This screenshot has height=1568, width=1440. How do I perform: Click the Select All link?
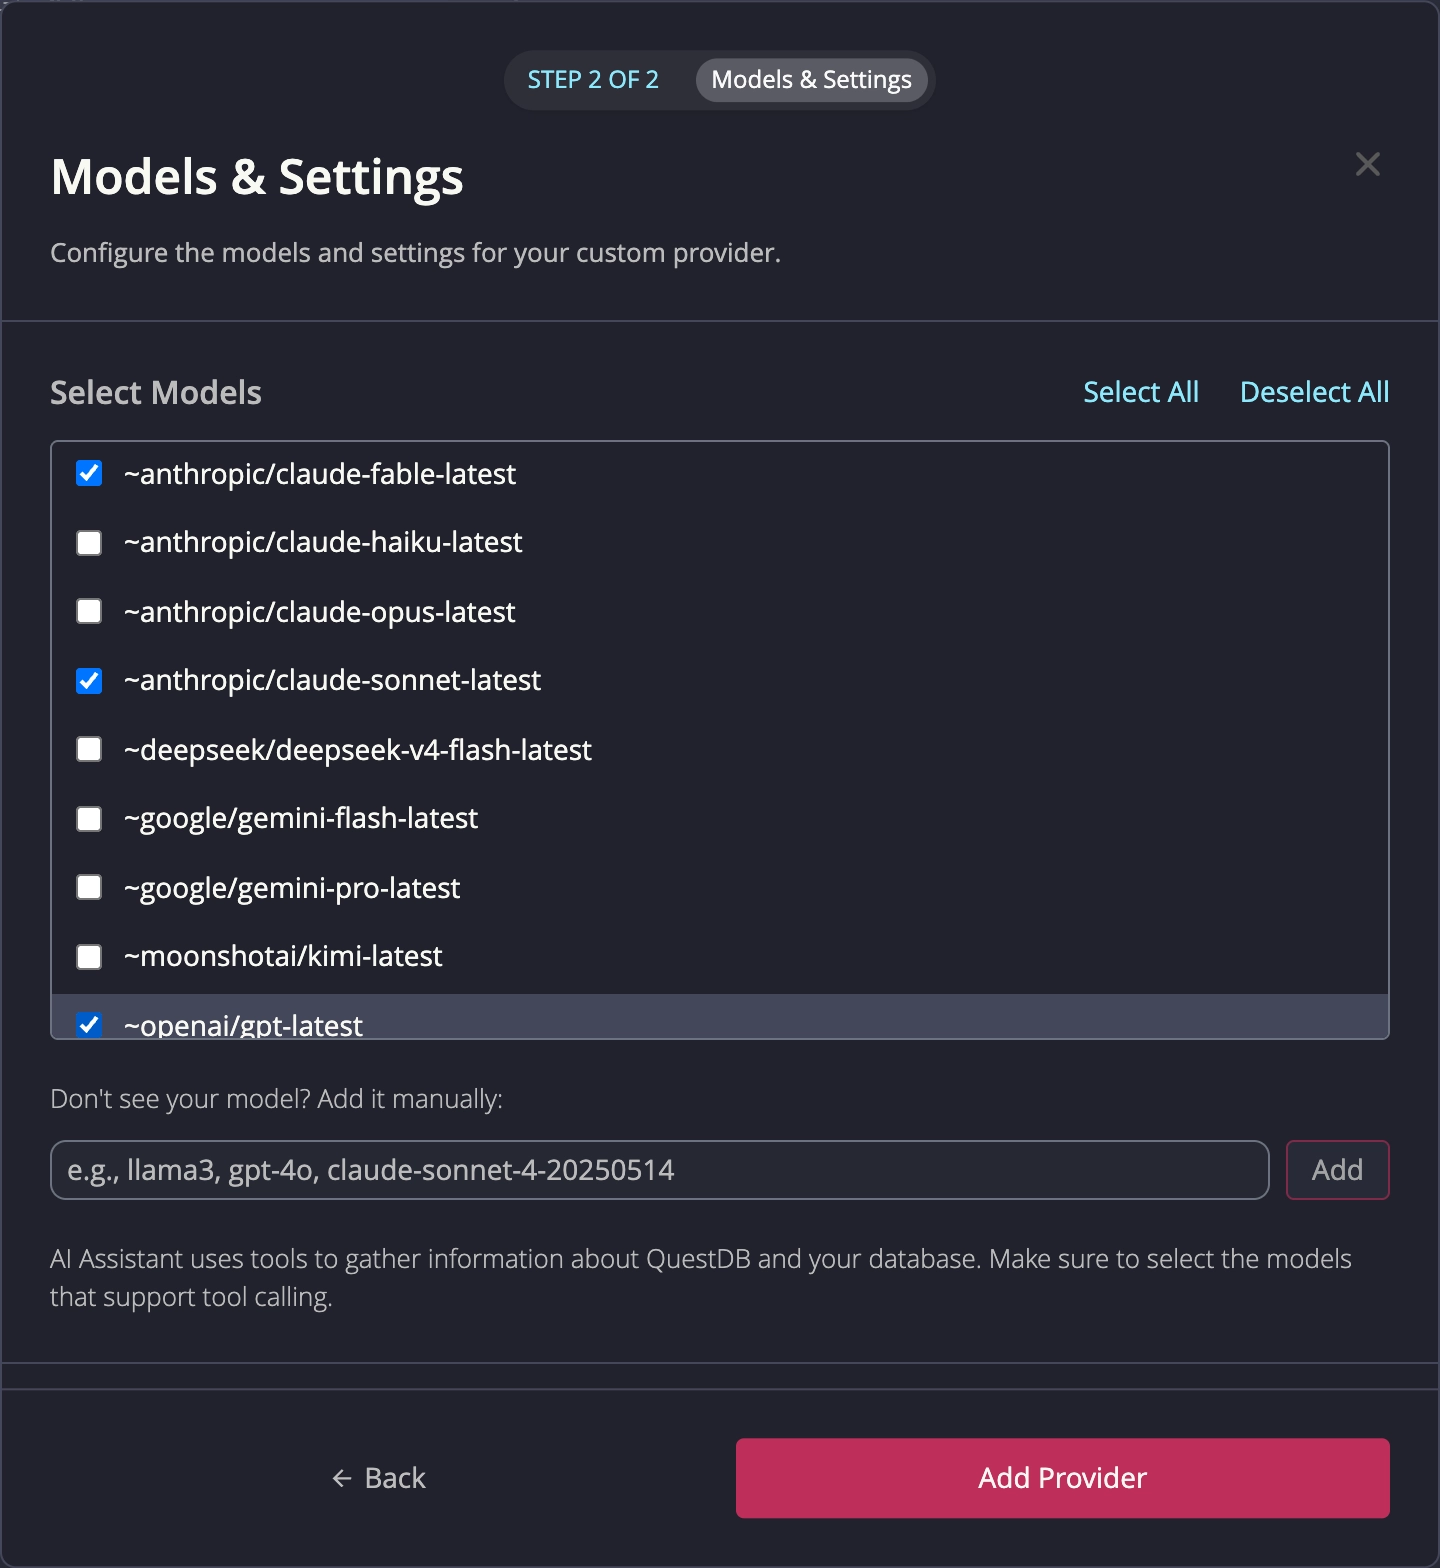click(1141, 392)
